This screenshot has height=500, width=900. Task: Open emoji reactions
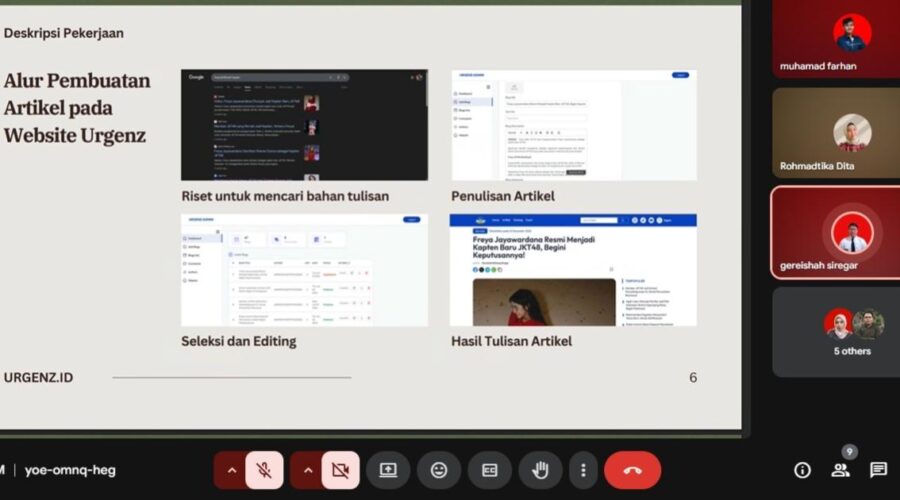[439, 470]
